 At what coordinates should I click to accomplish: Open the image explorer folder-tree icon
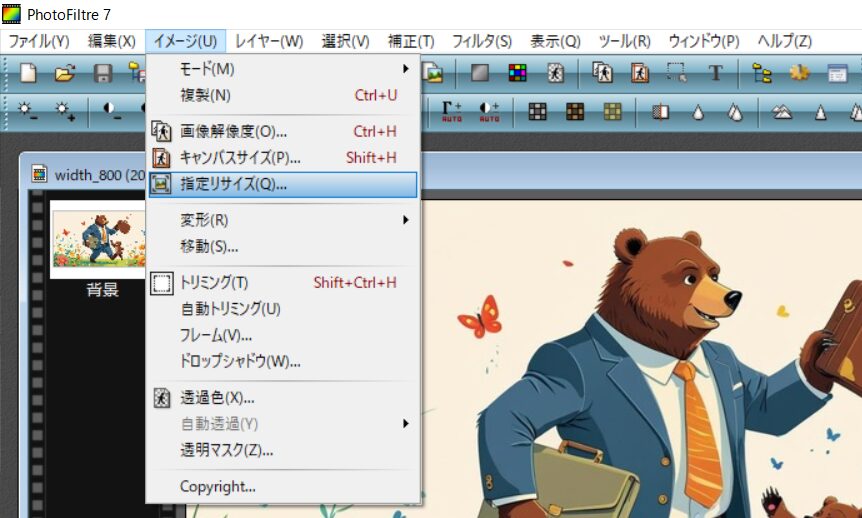click(762, 73)
